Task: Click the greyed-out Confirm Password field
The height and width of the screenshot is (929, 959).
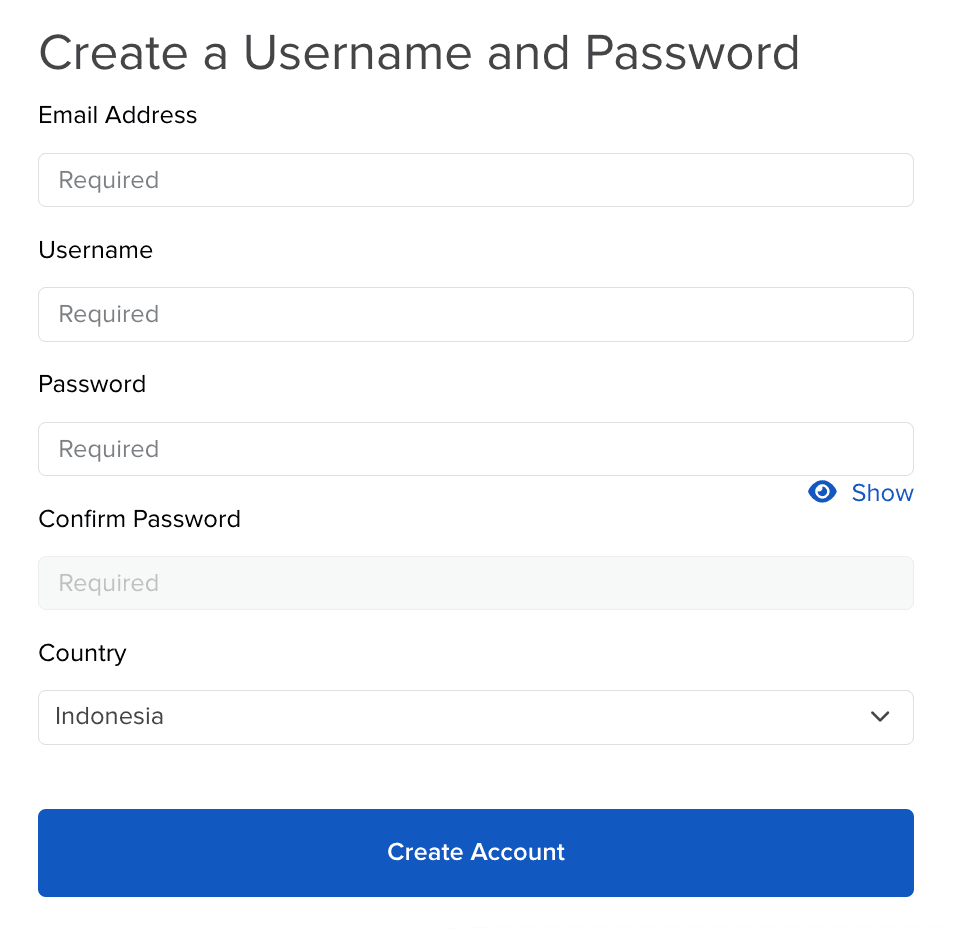Action: (475, 583)
